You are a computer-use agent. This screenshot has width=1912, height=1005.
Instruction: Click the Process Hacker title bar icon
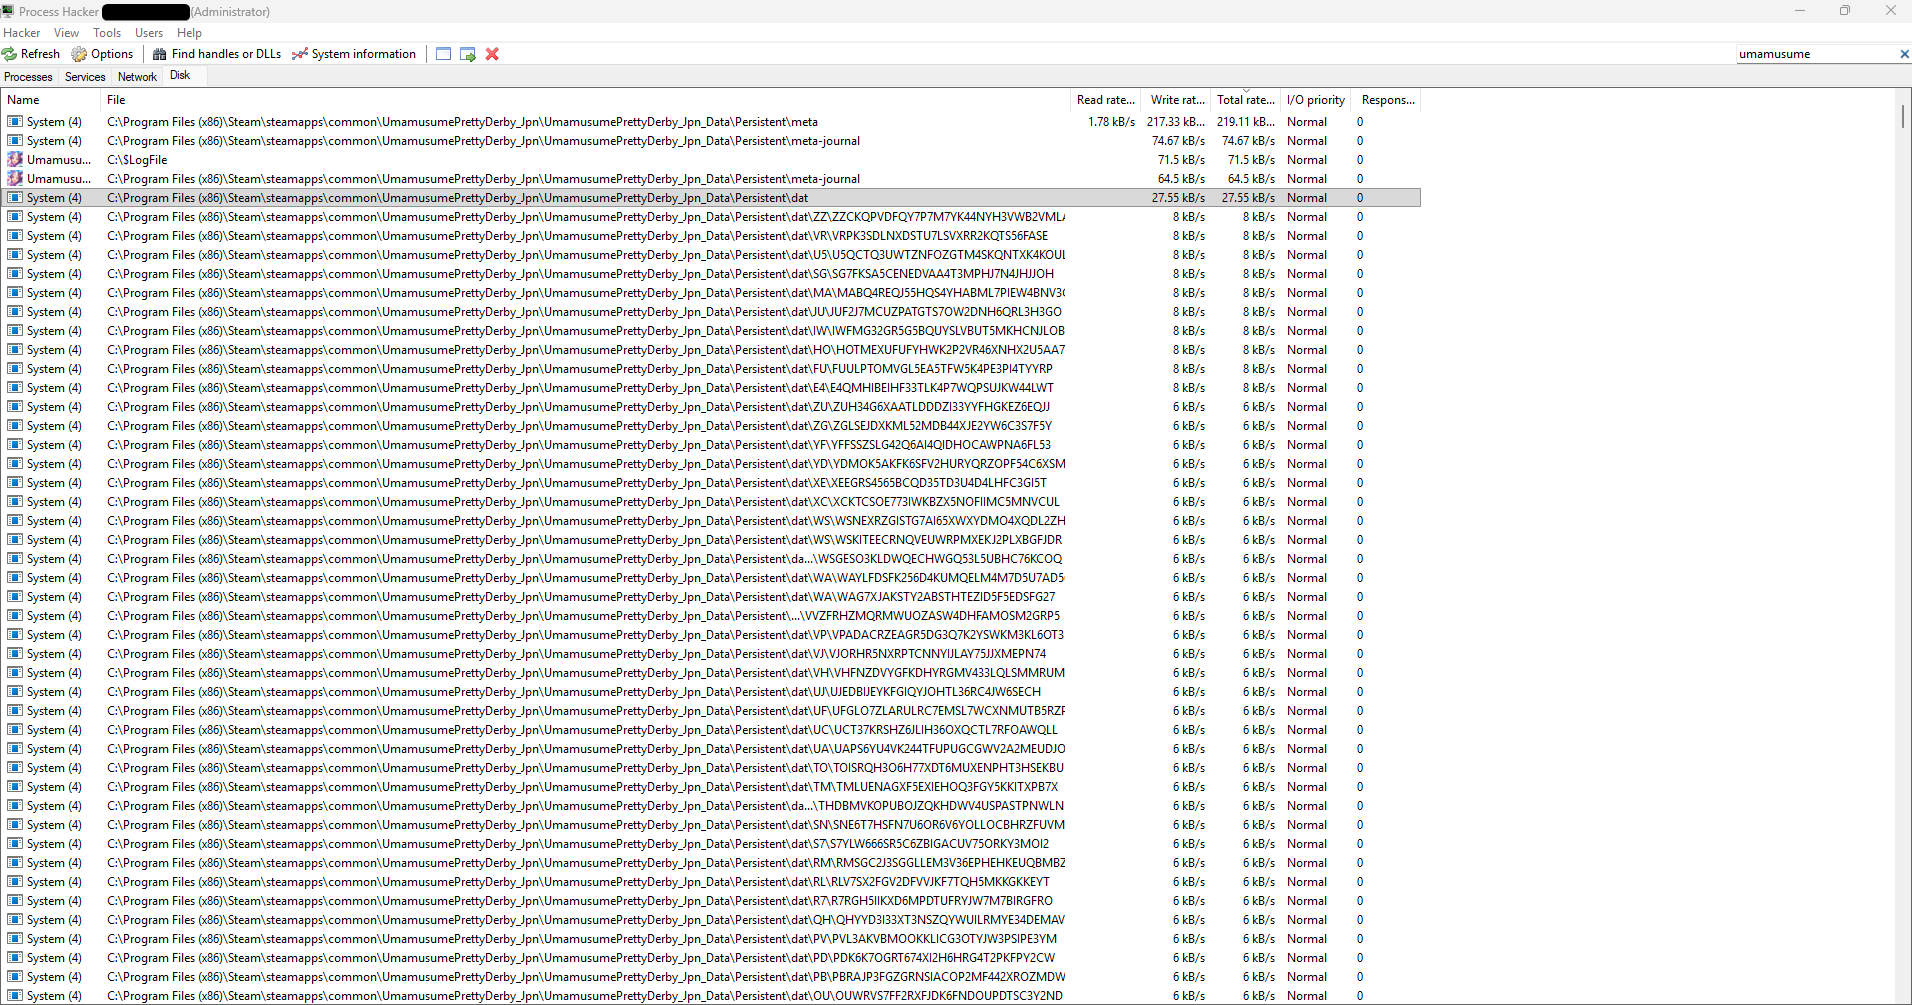tap(8, 11)
